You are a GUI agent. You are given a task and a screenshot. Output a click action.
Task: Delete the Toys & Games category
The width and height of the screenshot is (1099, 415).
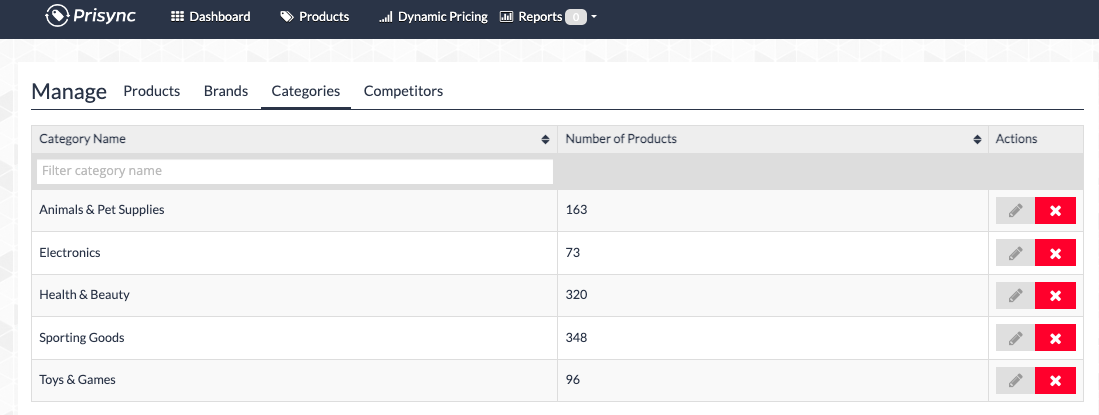tap(1055, 380)
